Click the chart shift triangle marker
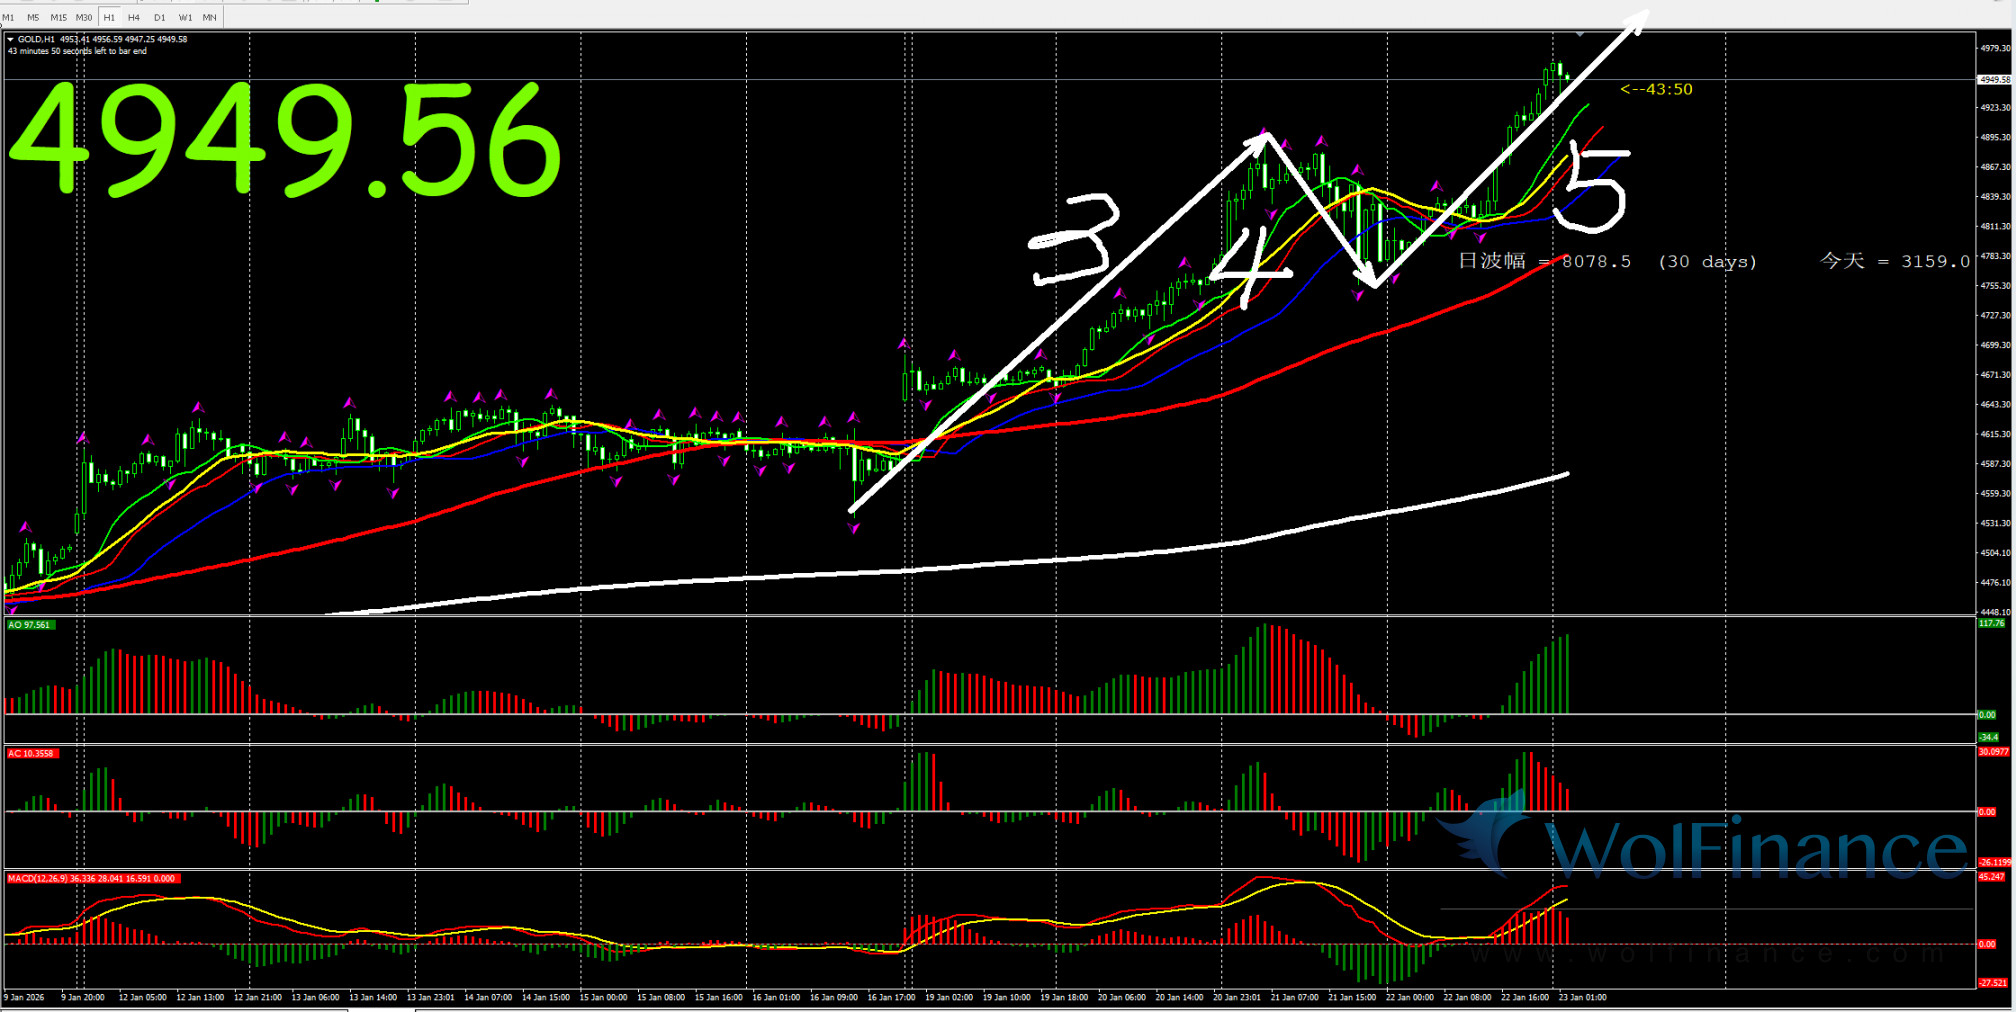The height and width of the screenshot is (1012, 2016). (1580, 34)
